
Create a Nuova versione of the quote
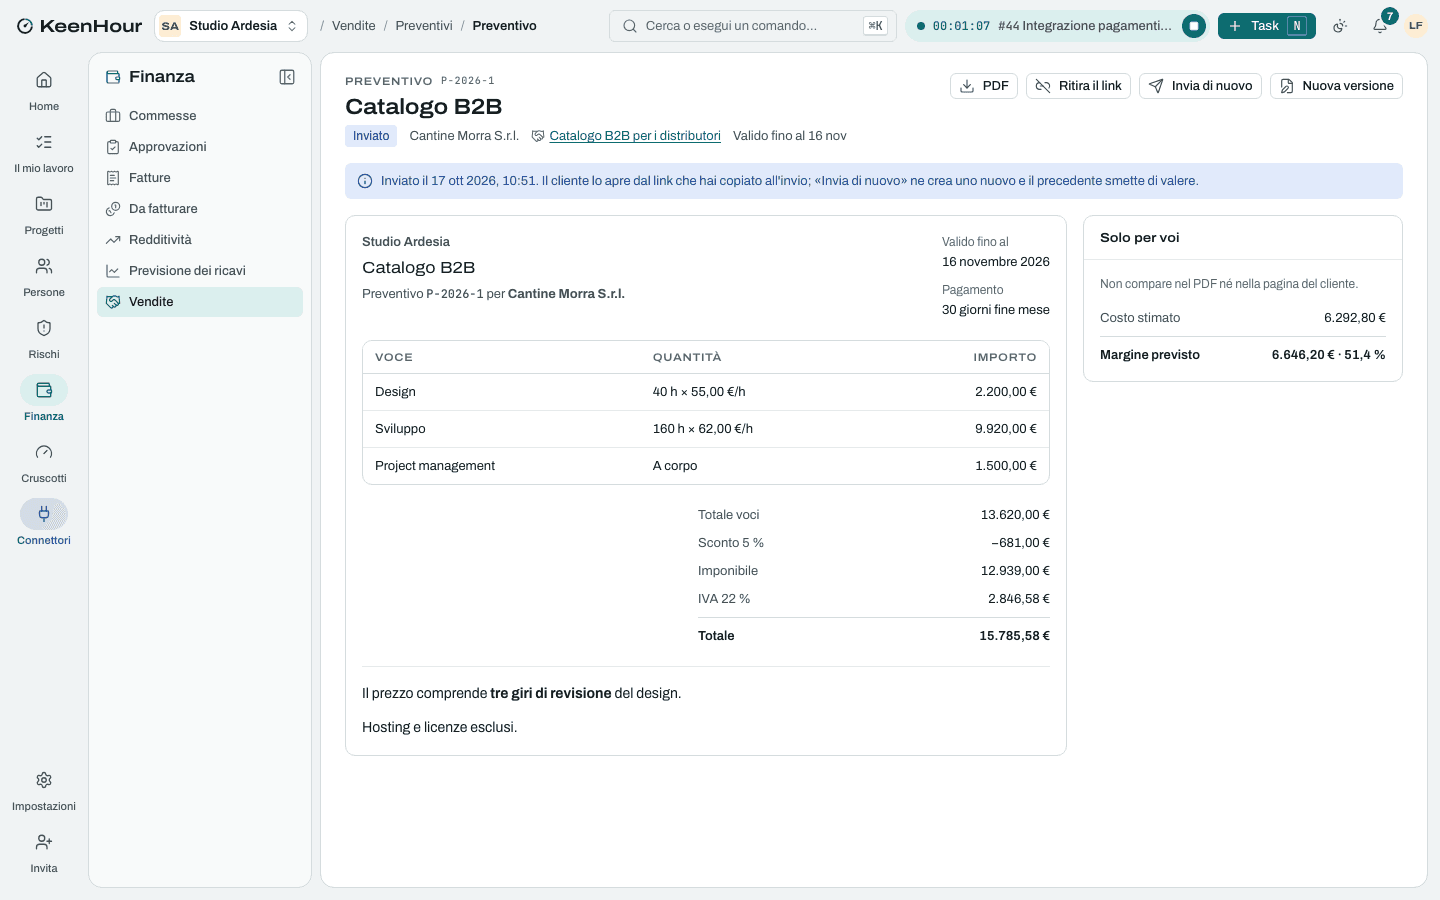1336,86
